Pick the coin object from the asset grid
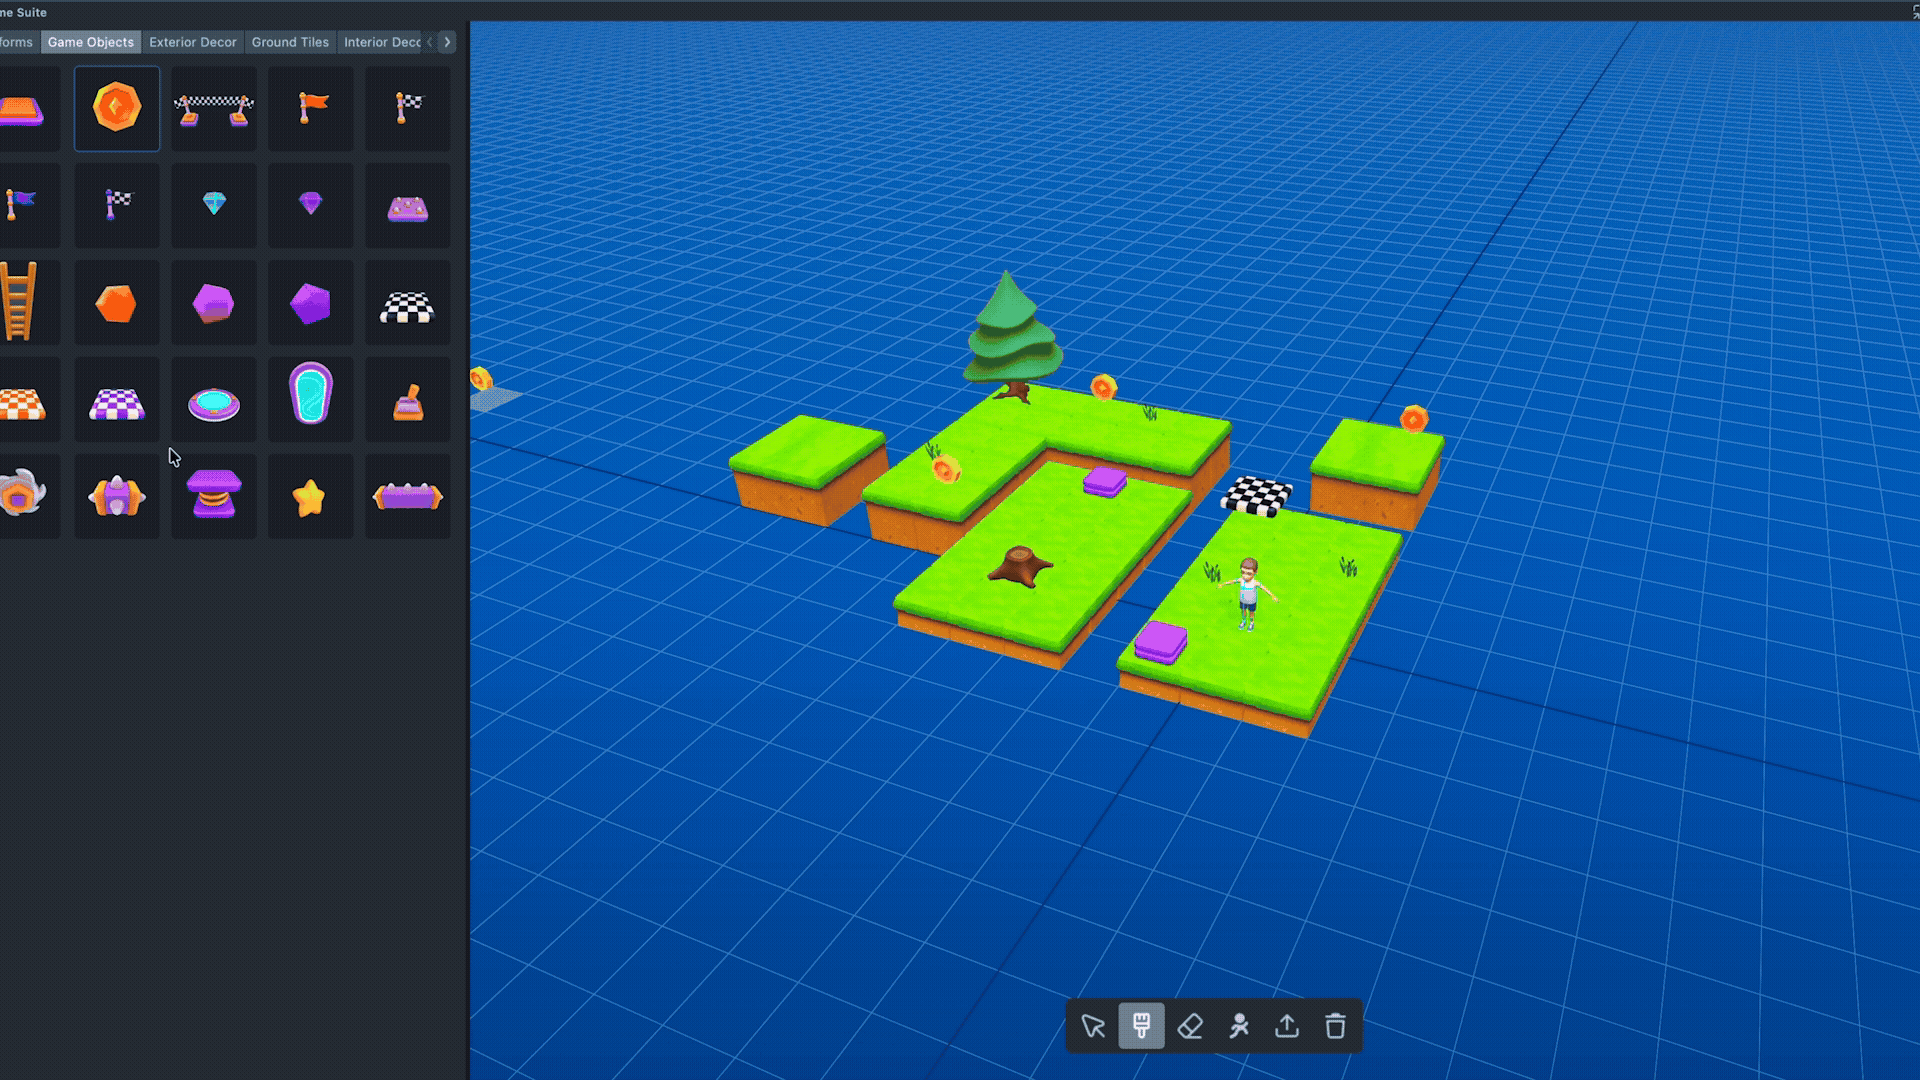Image resolution: width=1920 pixels, height=1080 pixels. (117, 109)
